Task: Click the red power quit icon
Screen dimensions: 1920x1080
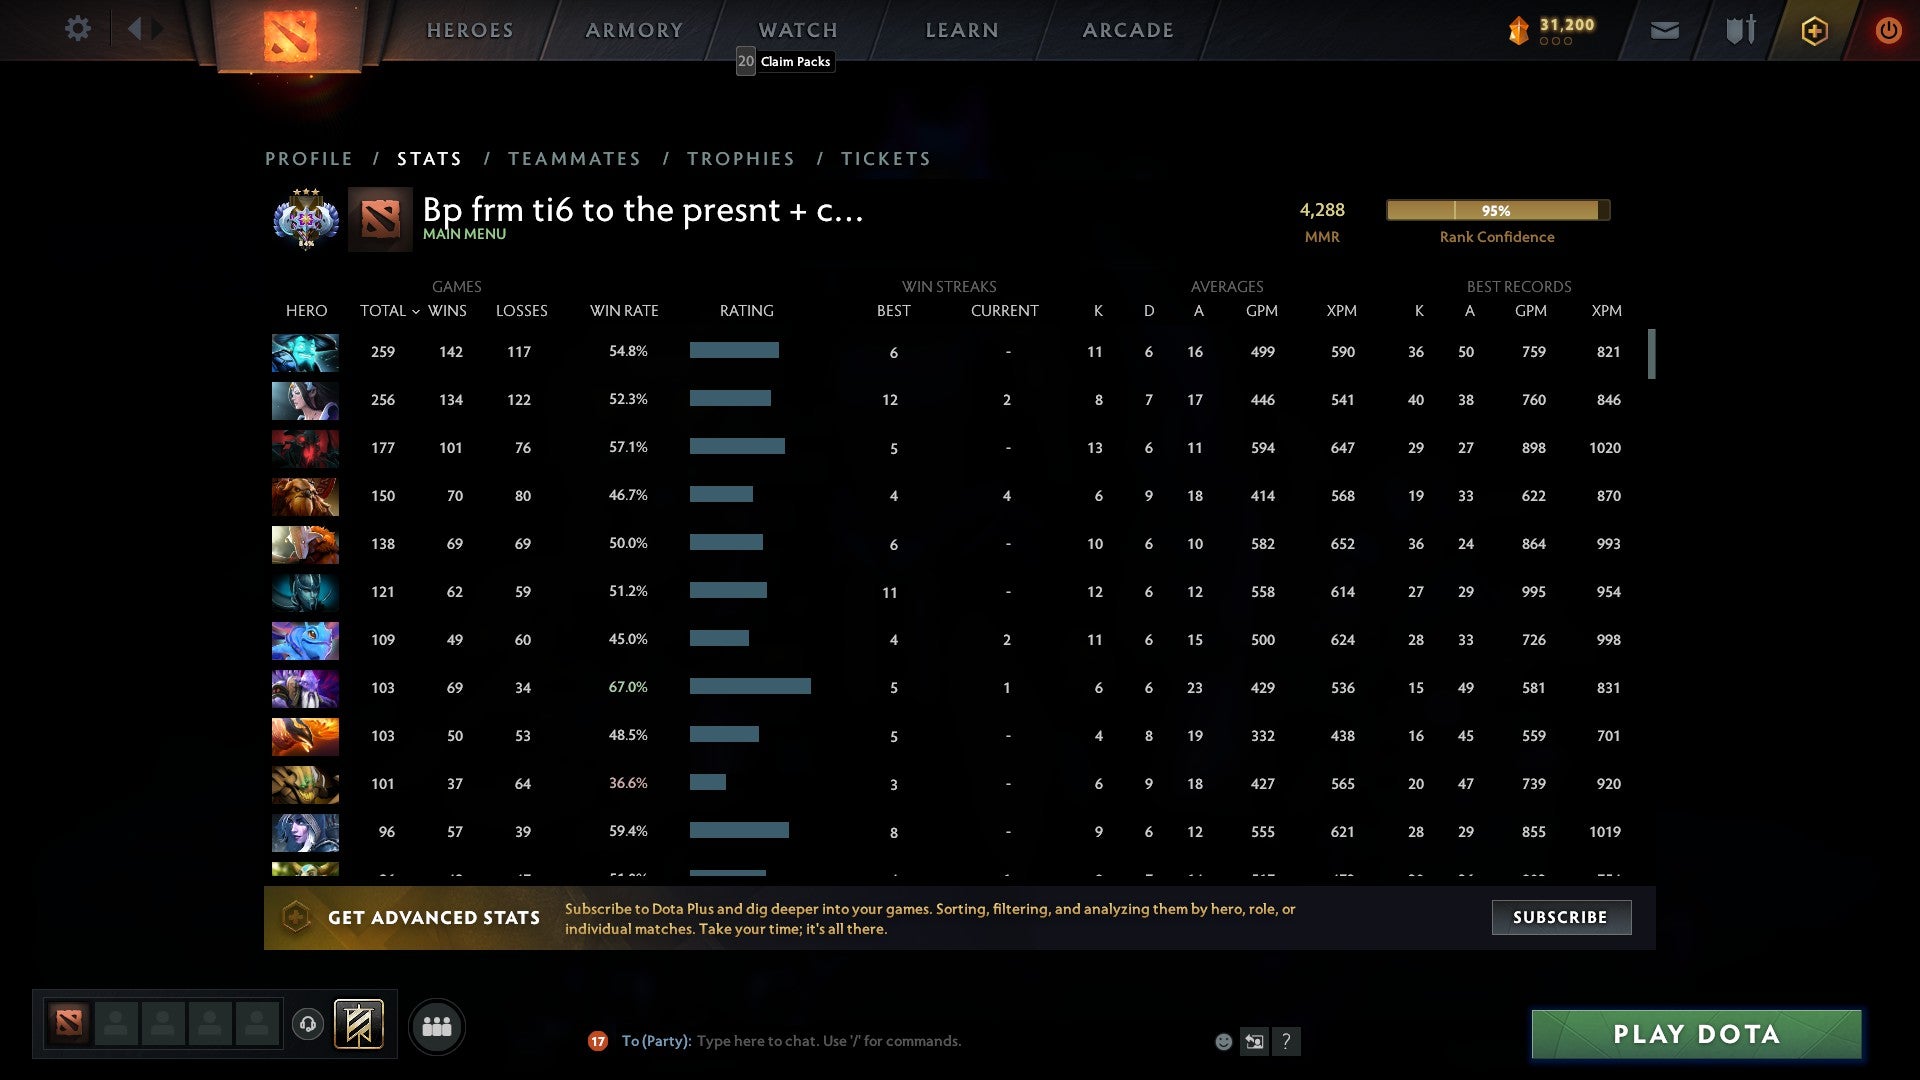Action: (1888, 31)
